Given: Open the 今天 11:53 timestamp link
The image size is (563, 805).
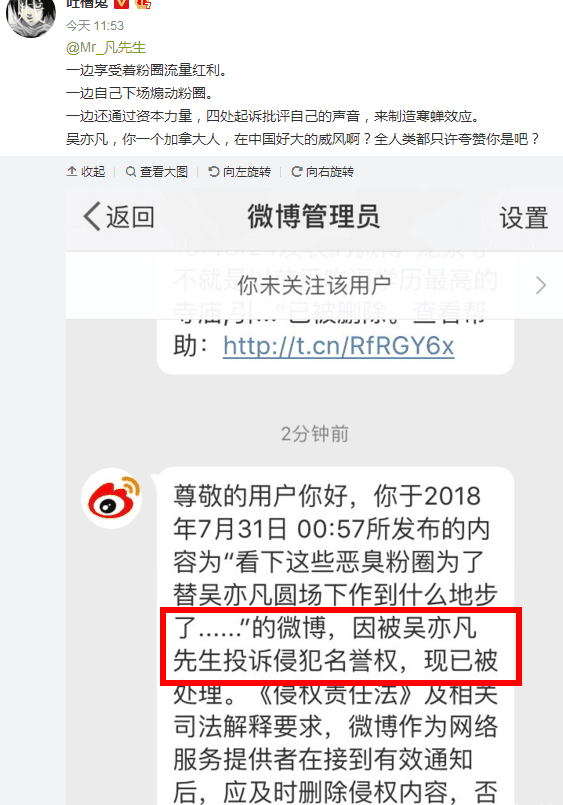Looking at the screenshot, I should pyautogui.click(x=95, y=26).
